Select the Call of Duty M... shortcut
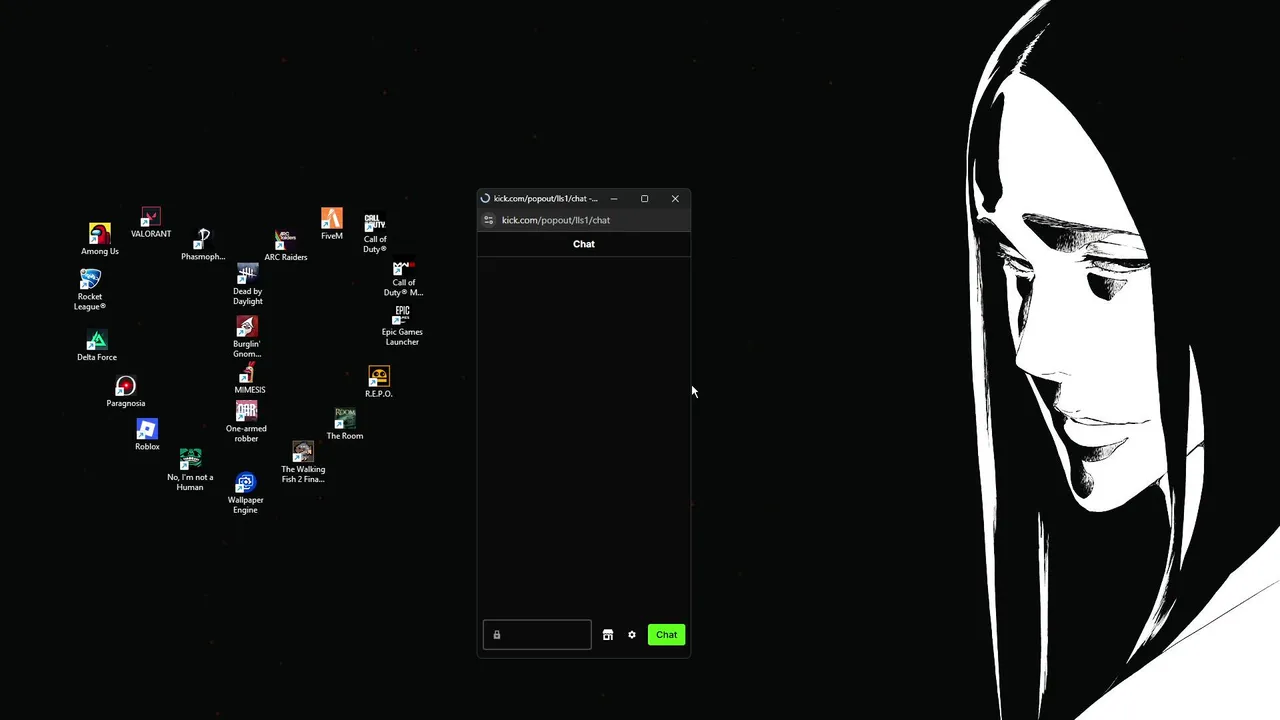The width and height of the screenshot is (1280, 720). [x=403, y=278]
